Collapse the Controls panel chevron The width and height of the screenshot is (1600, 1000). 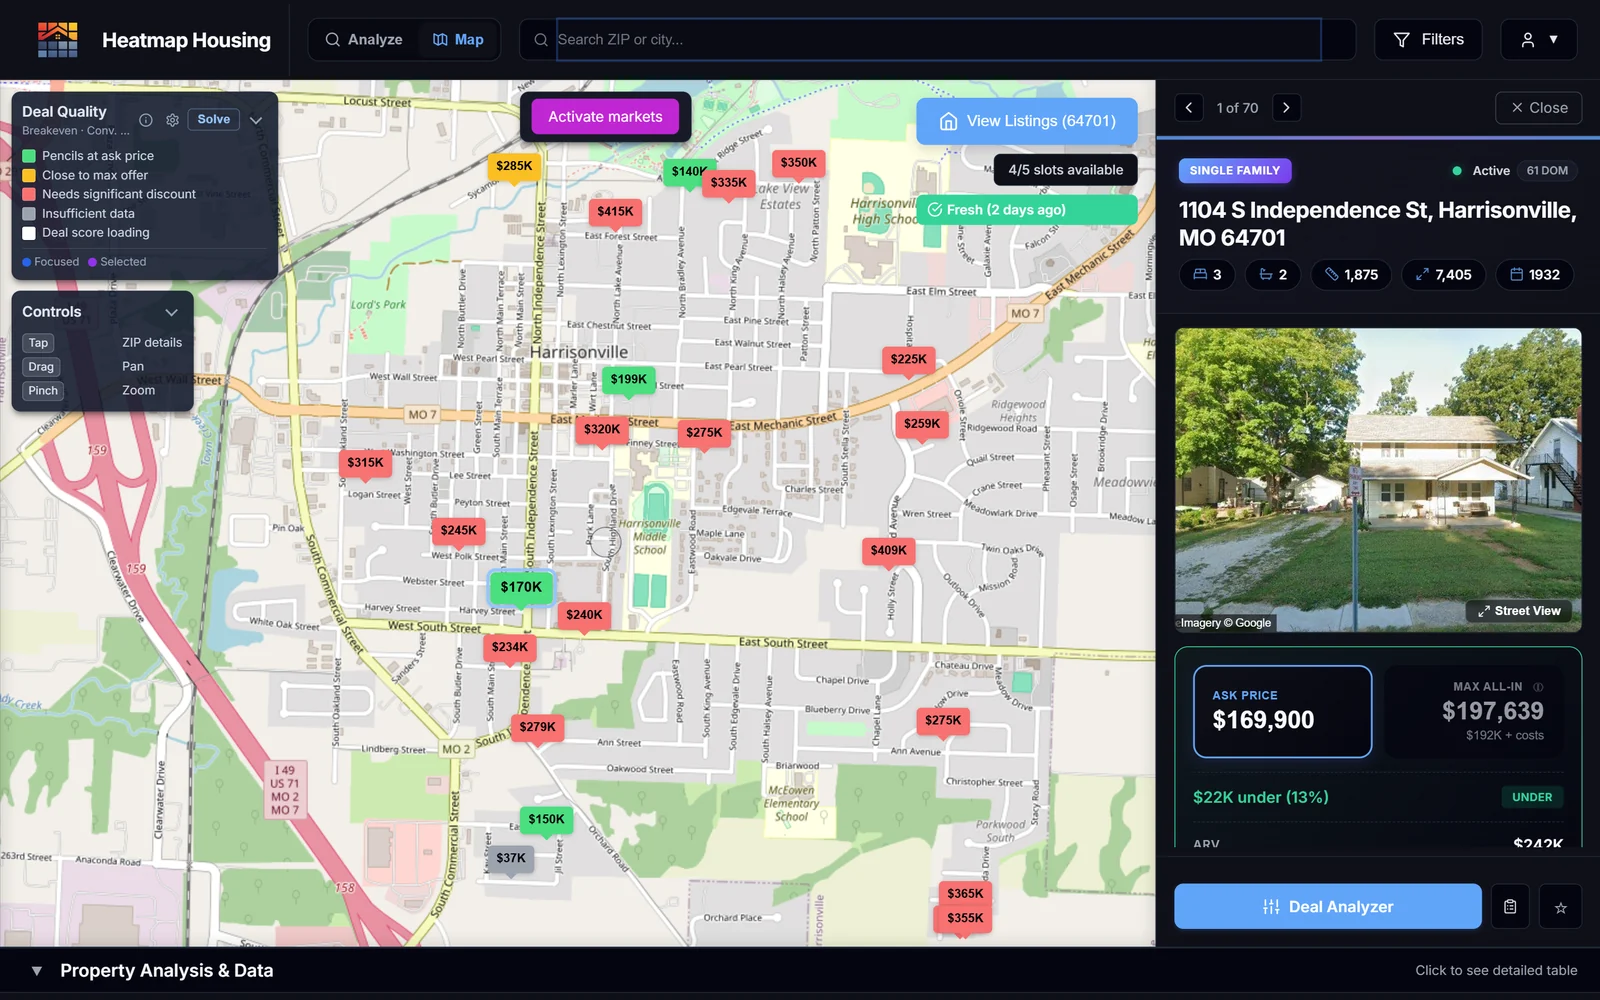[172, 312]
